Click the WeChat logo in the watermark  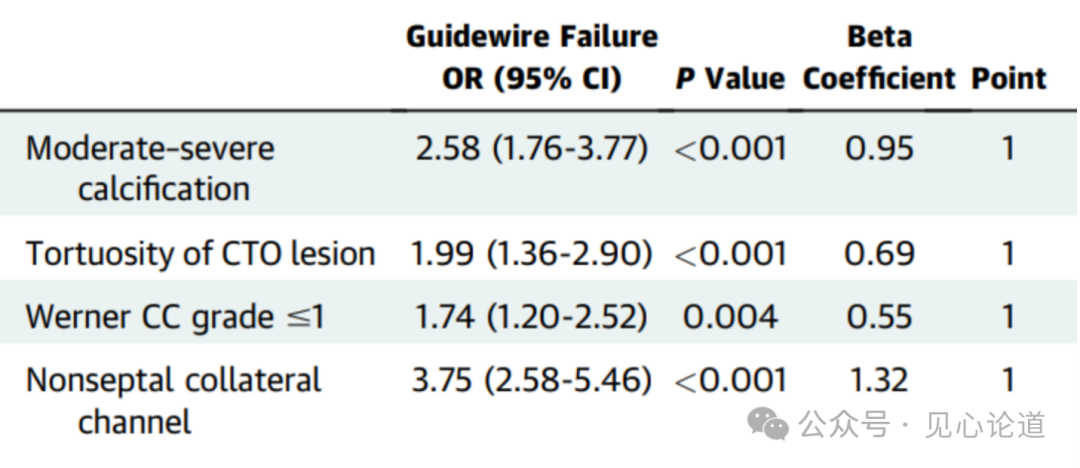[769, 426]
